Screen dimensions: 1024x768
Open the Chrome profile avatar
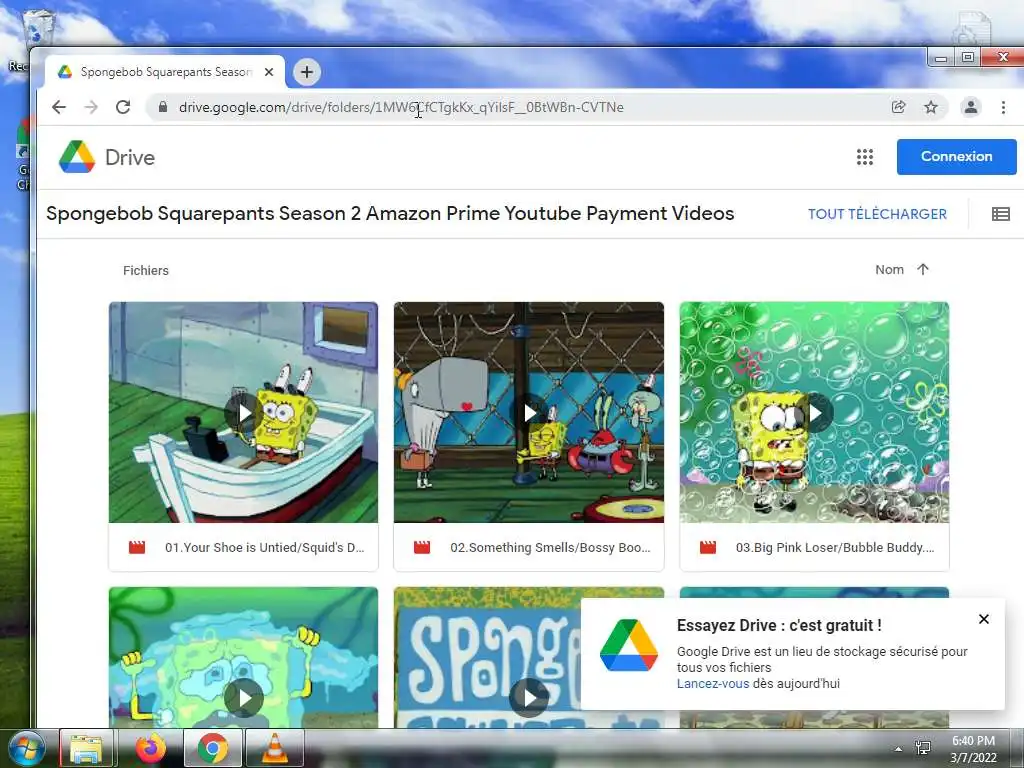[971, 107]
